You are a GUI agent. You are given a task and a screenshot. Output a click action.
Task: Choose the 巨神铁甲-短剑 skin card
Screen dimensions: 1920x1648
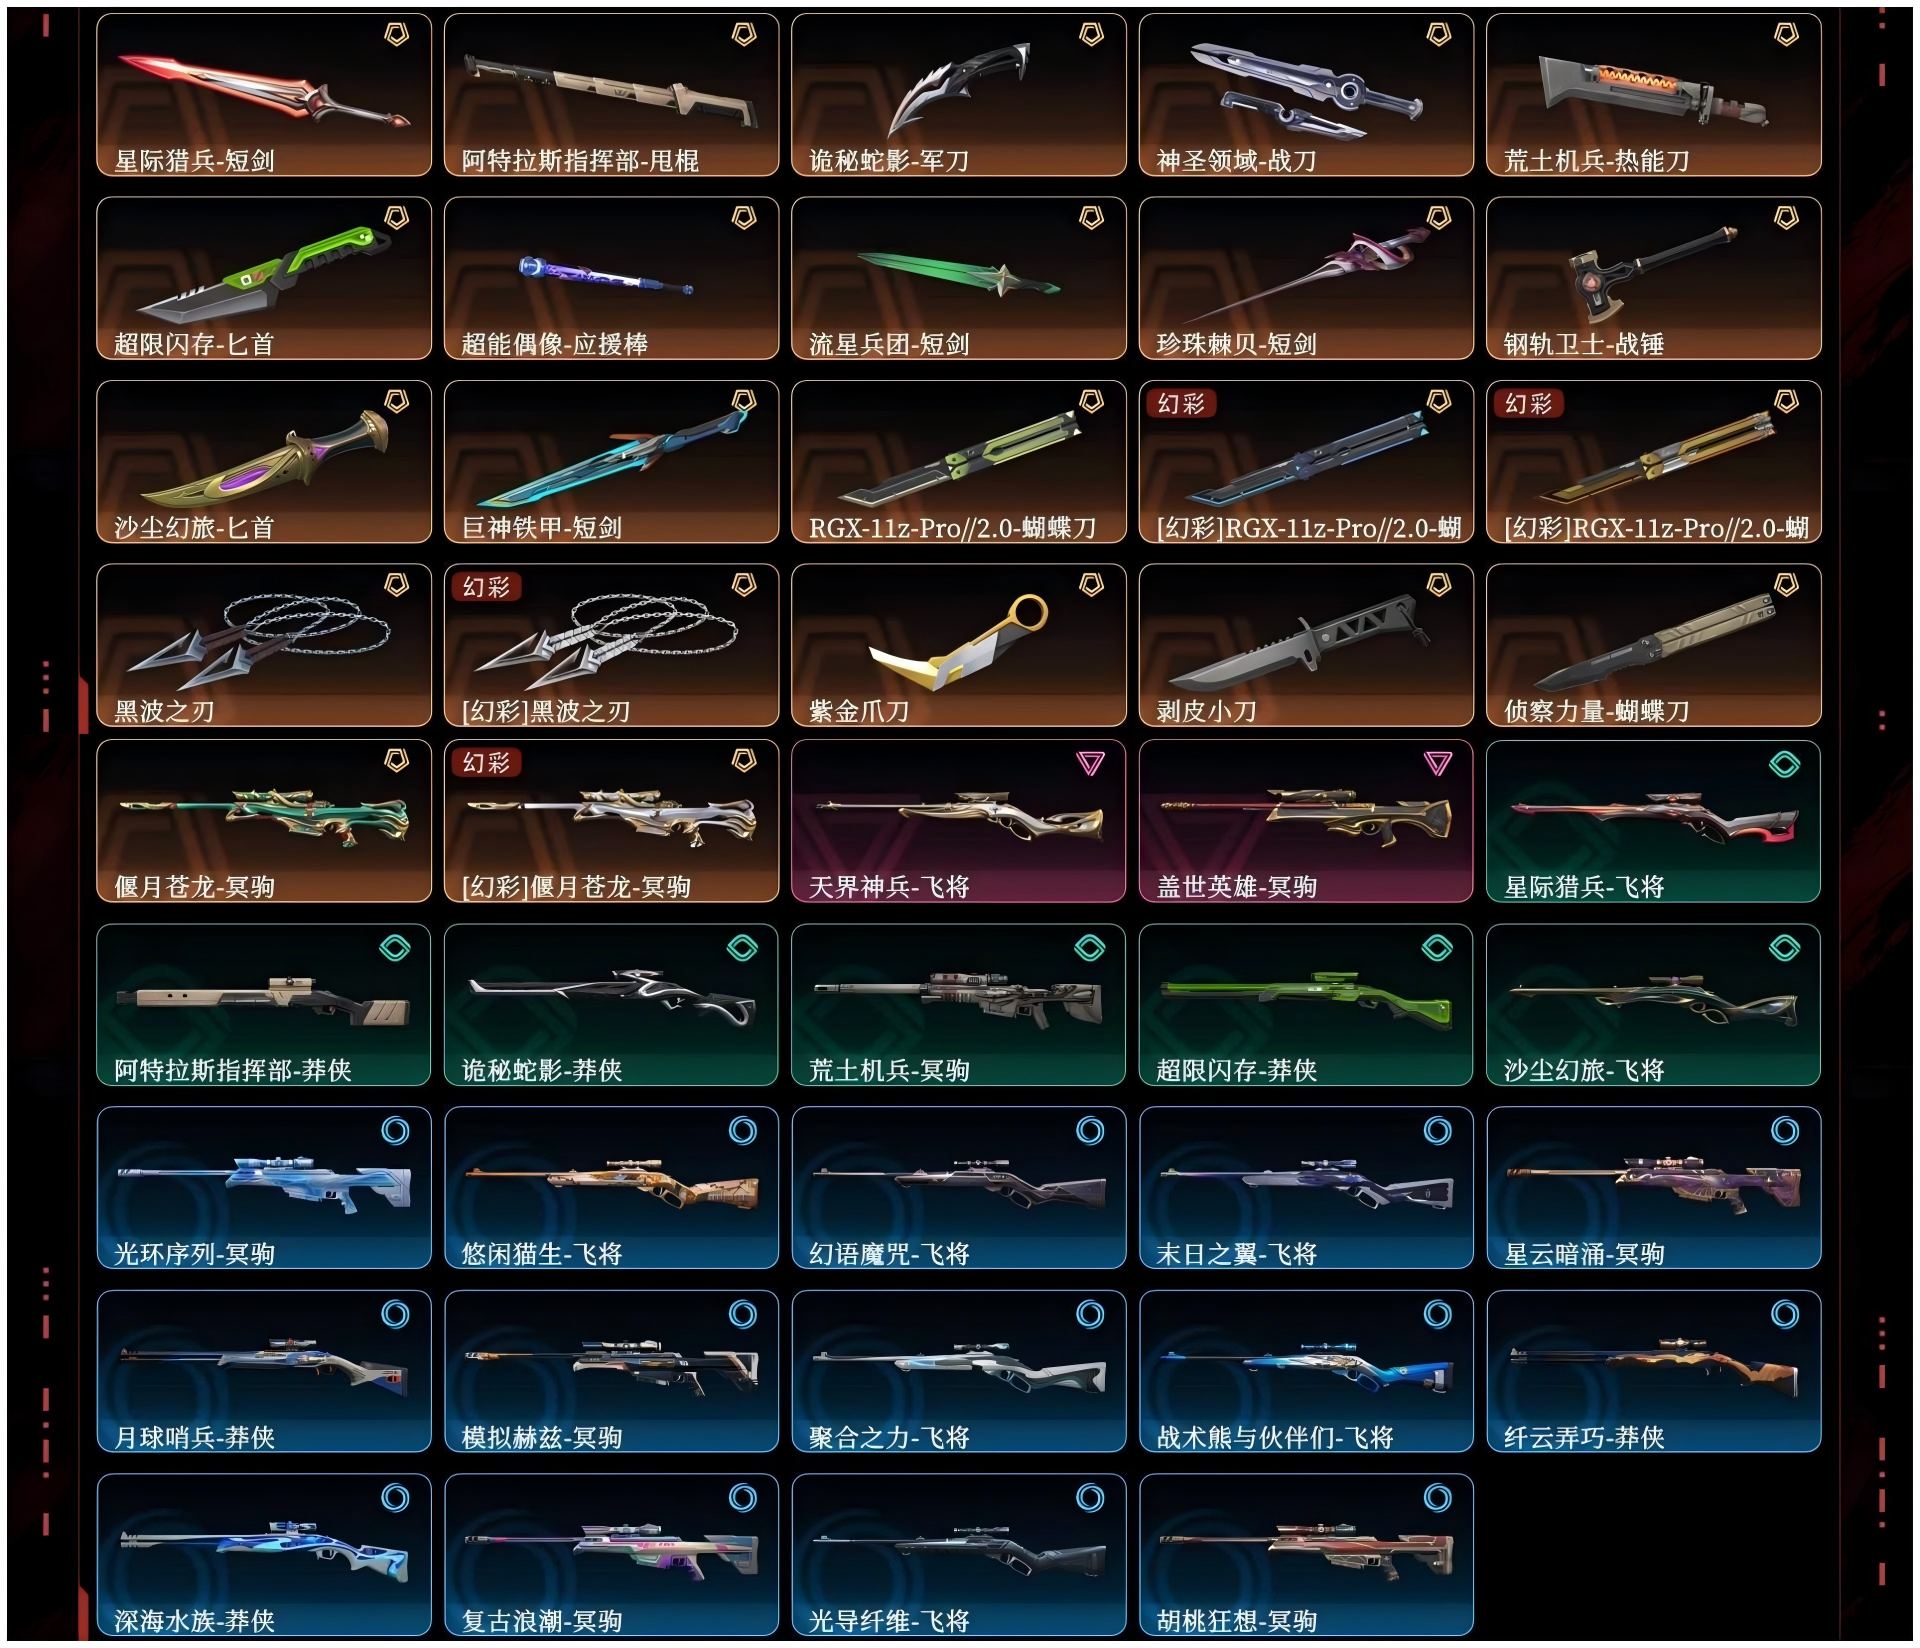tap(611, 462)
